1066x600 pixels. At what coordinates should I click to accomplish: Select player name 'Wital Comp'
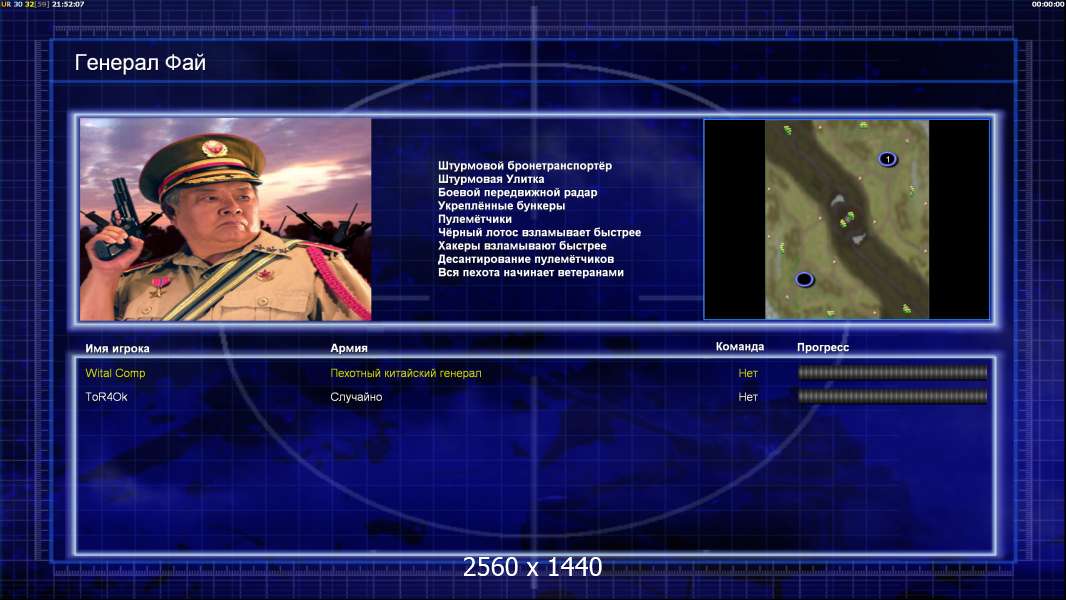pyautogui.click(x=115, y=373)
